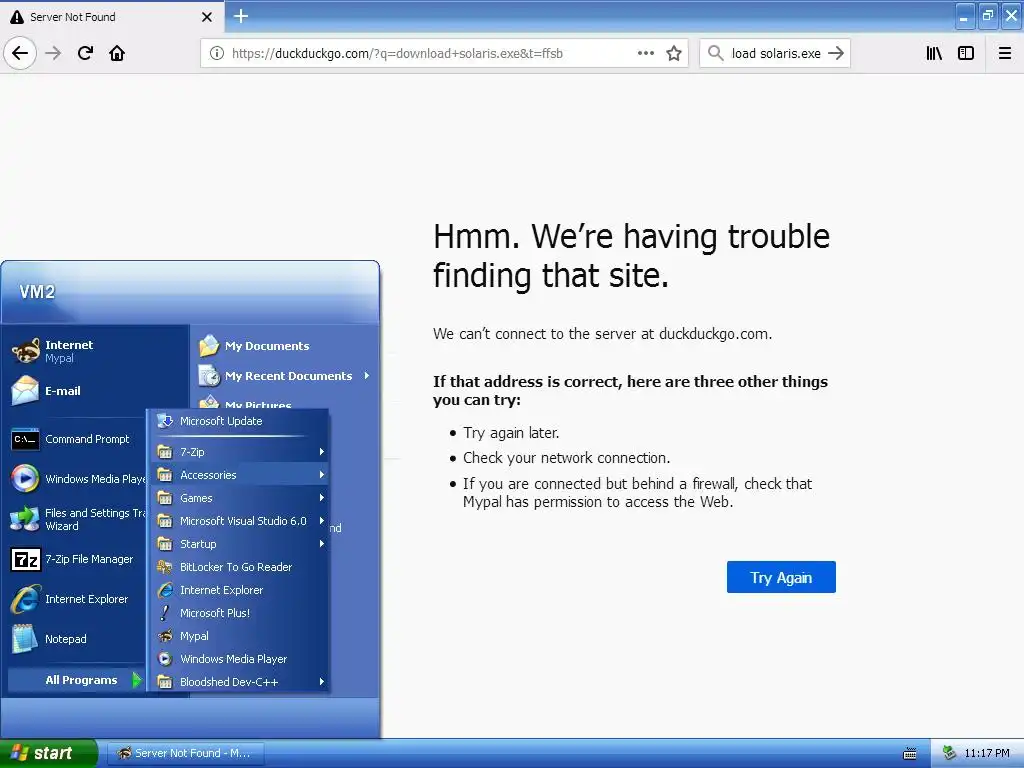Click the search box with solaris.exe text

pos(776,54)
